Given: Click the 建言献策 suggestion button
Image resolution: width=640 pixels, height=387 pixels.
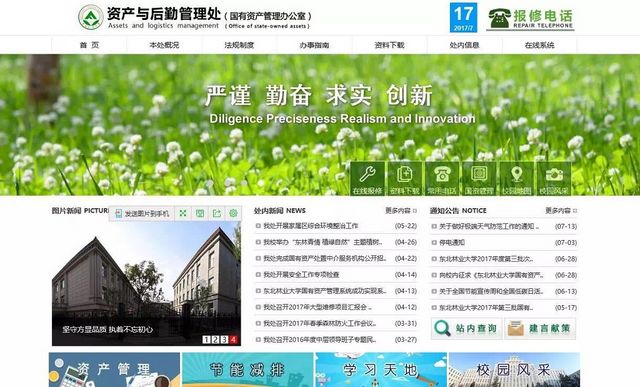Looking at the screenshot, I should 540,328.
